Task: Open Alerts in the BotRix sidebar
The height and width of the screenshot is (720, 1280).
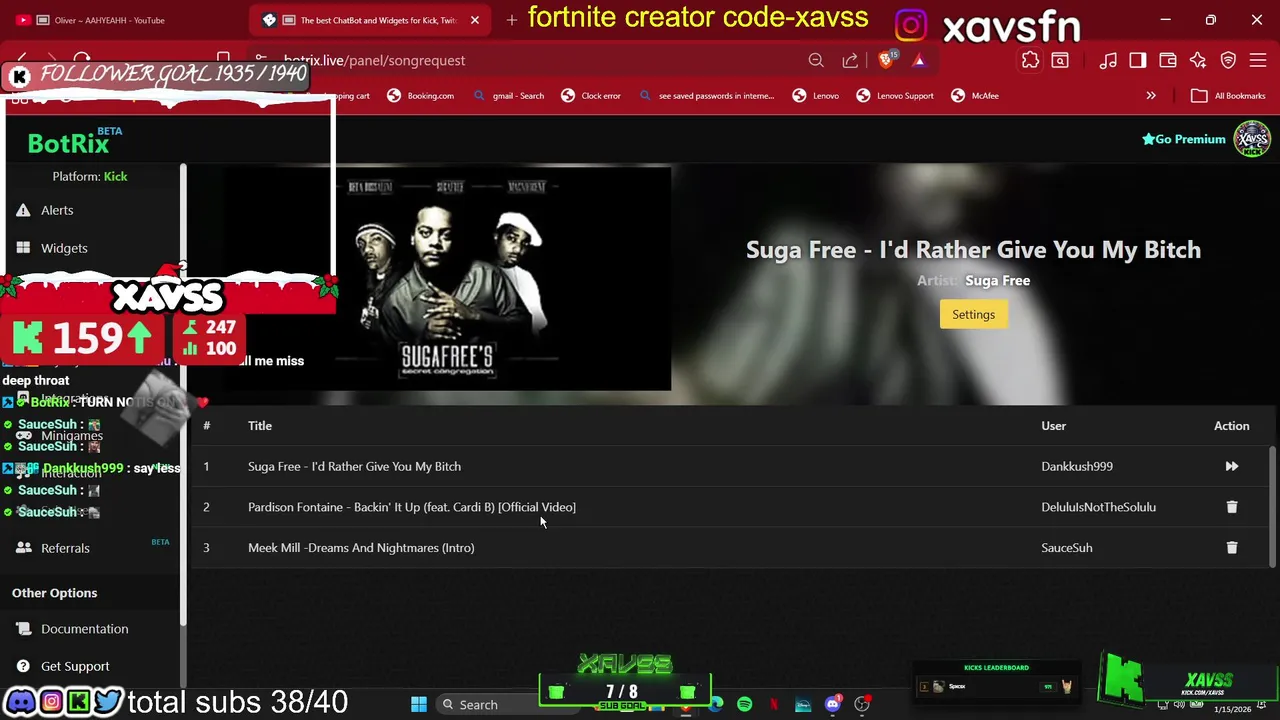Action: pyautogui.click(x=57, y=210)
